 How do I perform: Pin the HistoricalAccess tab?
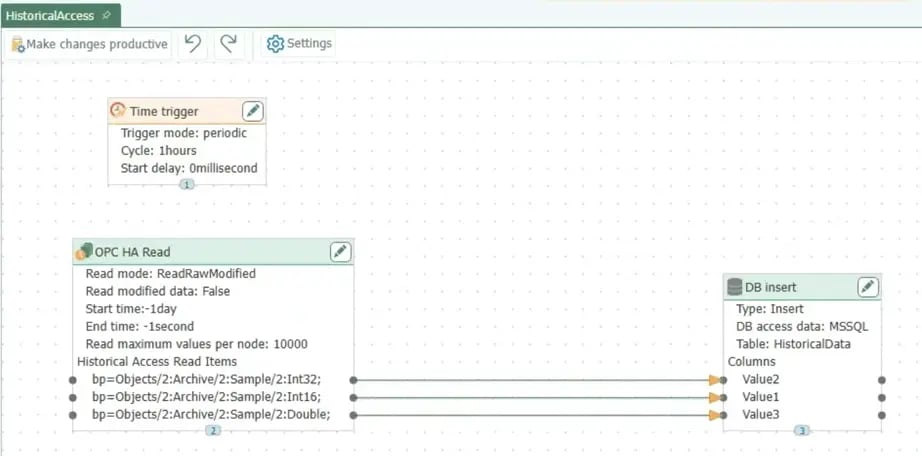click(107, 15)
